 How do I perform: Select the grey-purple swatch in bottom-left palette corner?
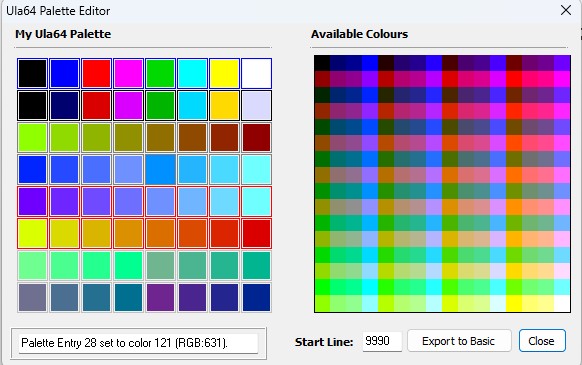[33, 297]
